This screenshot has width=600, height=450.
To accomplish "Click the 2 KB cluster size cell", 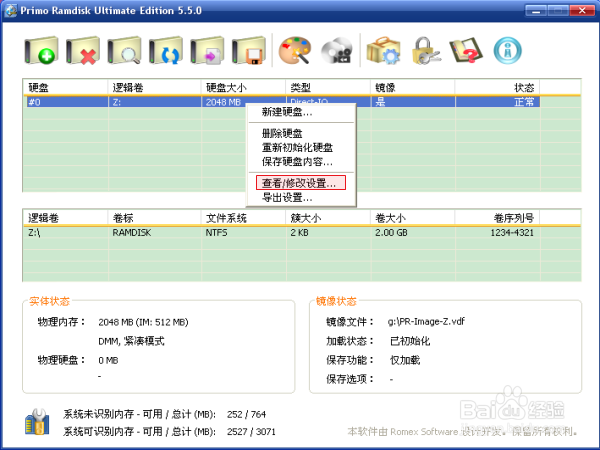I will (x=299, y=233).
